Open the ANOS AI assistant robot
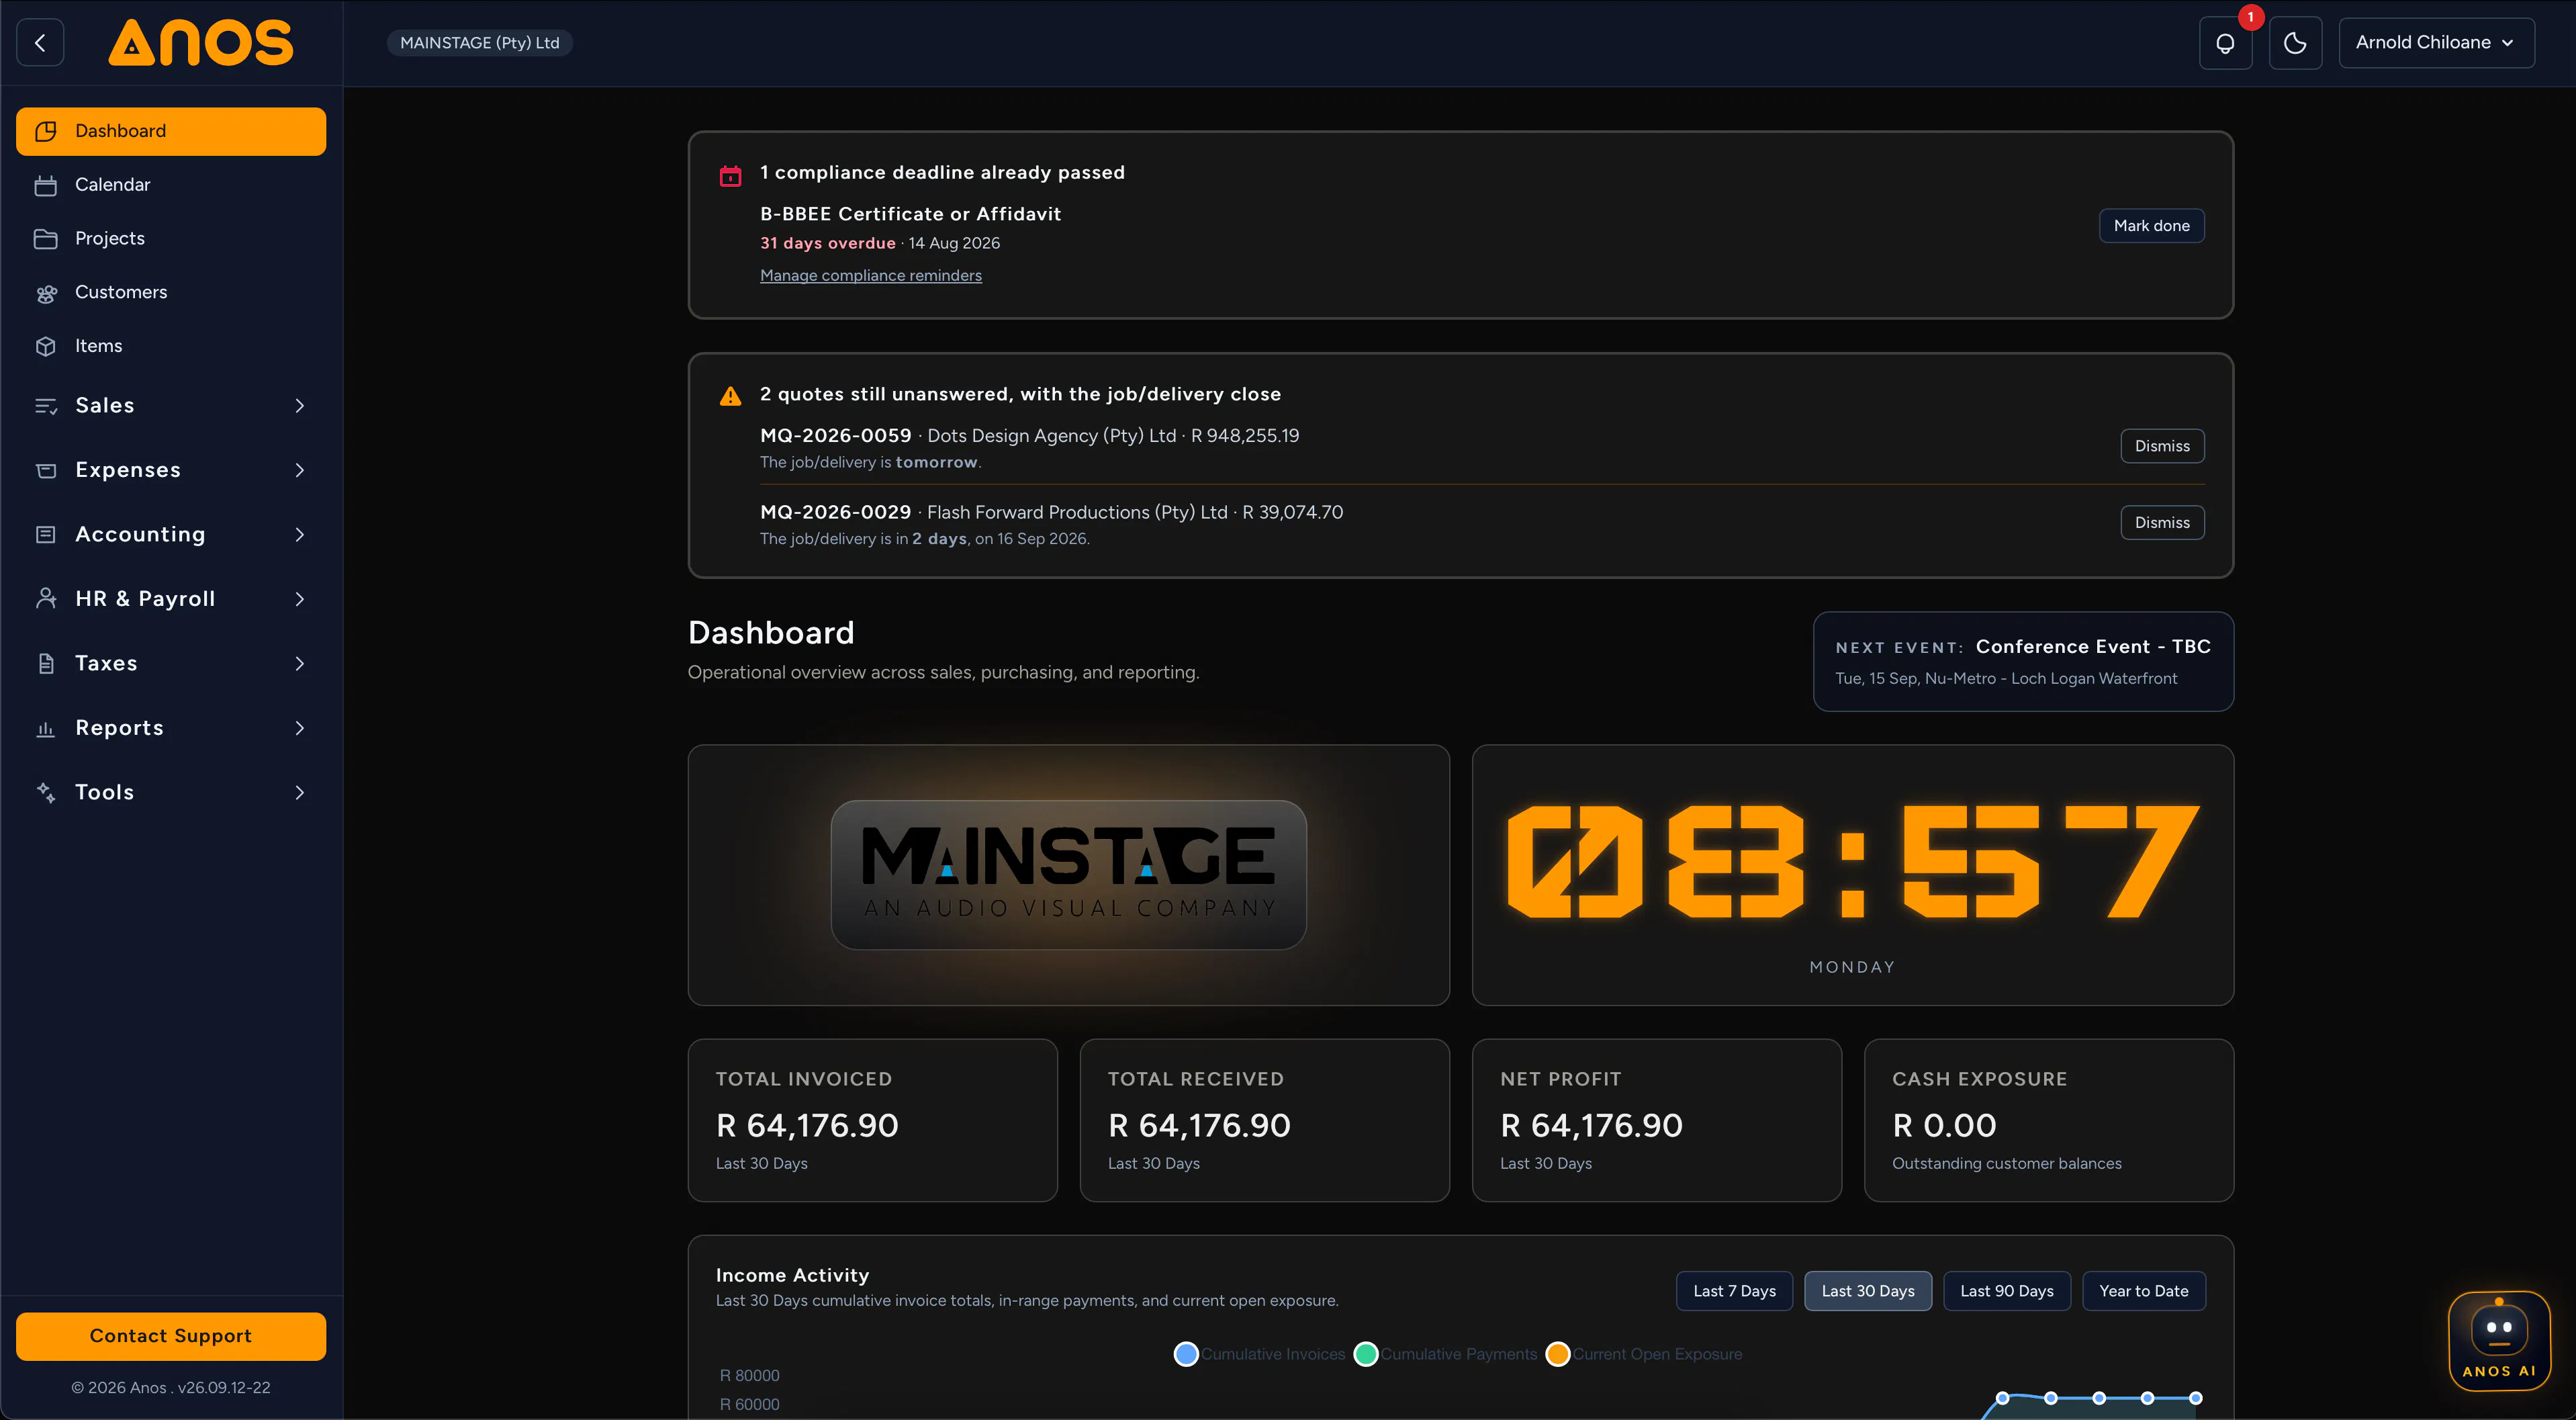 (x=2499, y=1341)
